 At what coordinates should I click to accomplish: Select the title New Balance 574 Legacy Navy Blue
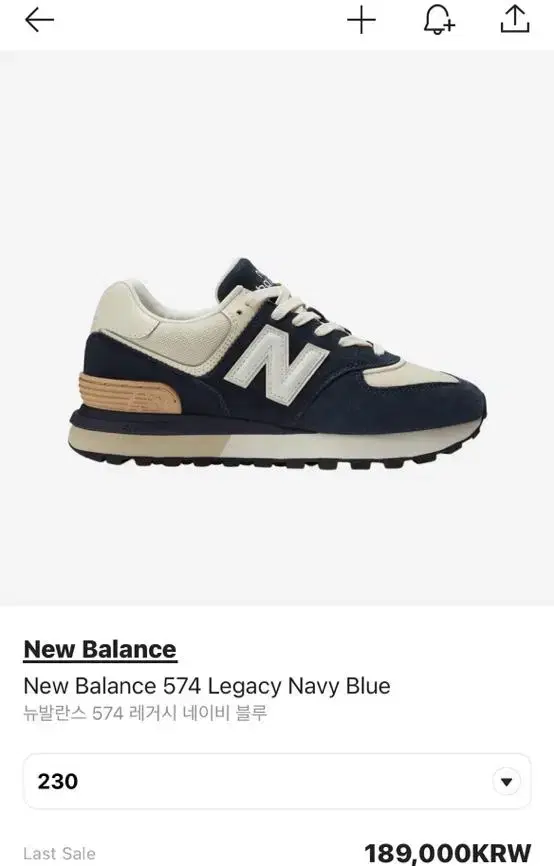click(207, 686)
